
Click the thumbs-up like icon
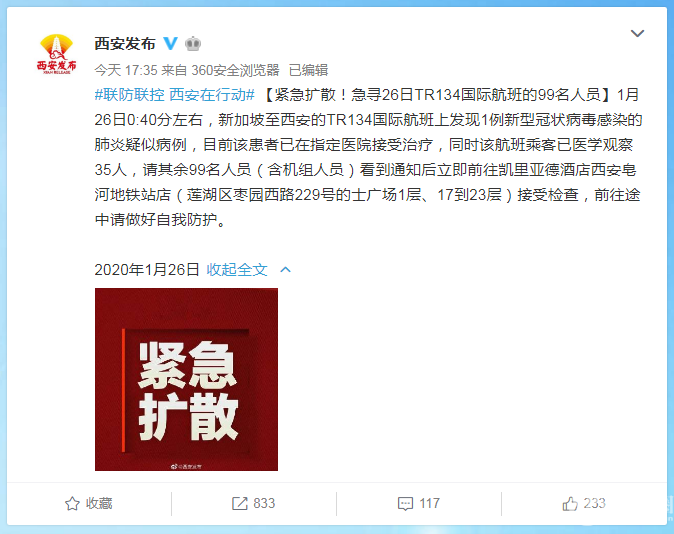tap(570, 503)
